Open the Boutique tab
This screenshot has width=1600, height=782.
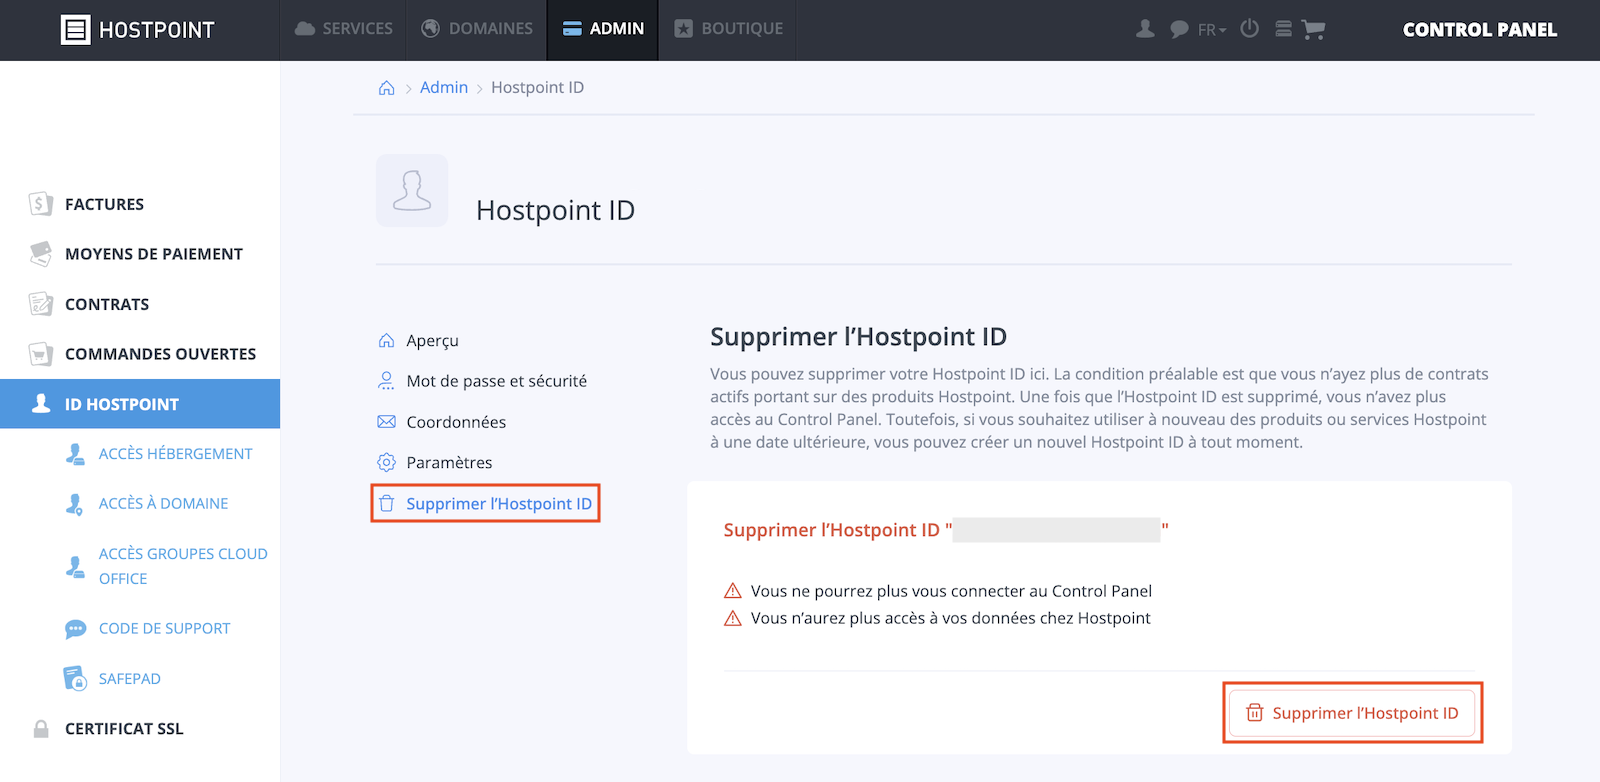[x=728, y=29]
